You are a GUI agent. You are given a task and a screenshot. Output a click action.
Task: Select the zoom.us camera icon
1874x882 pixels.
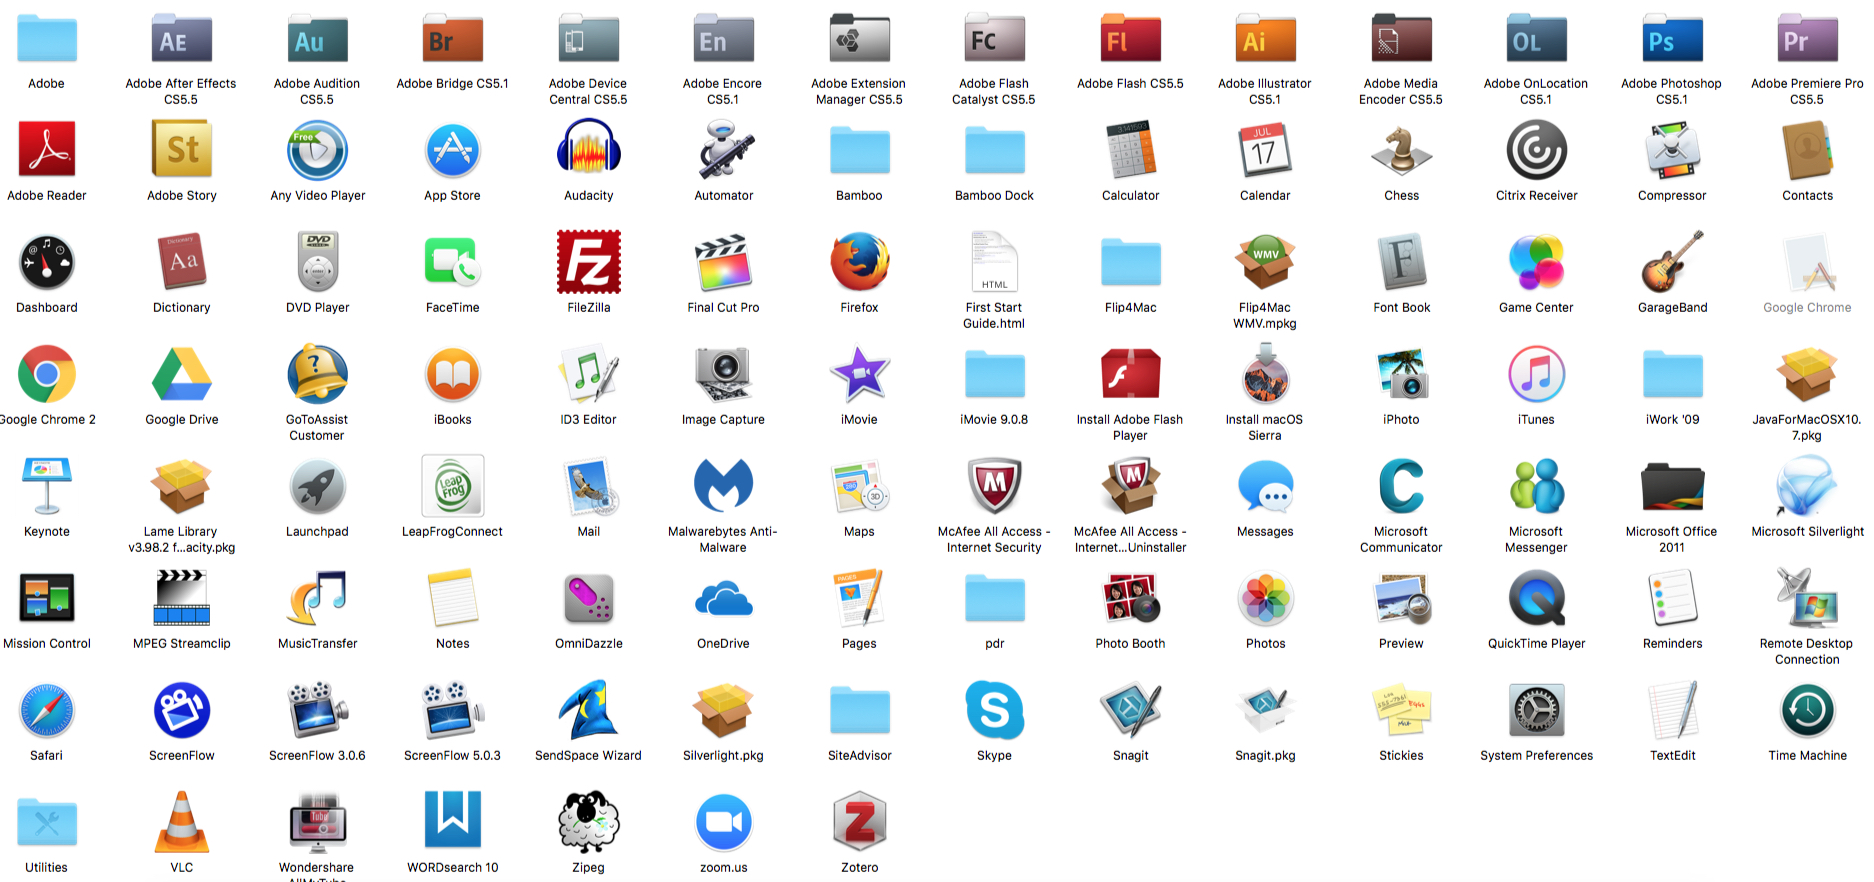tap(723, 822)
